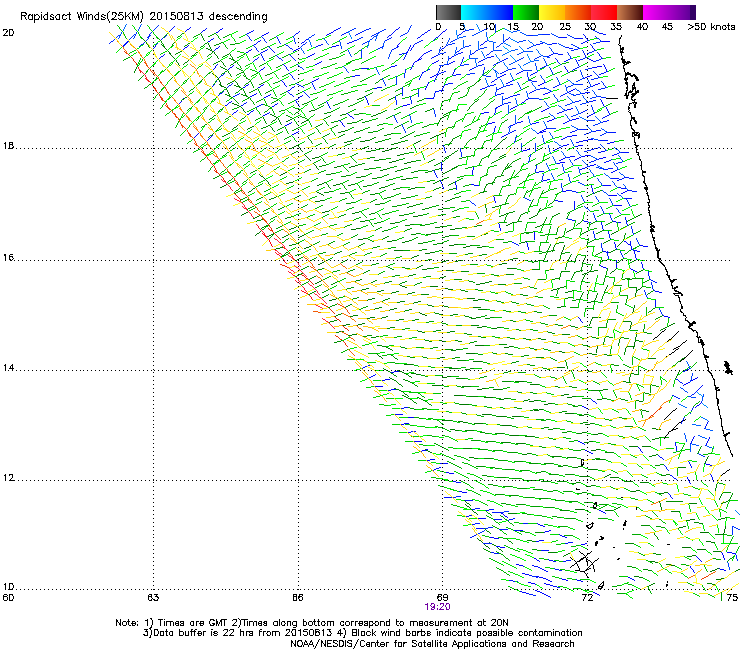
Task: Click the latitude label '14' on axis
Action: [8, 368]
